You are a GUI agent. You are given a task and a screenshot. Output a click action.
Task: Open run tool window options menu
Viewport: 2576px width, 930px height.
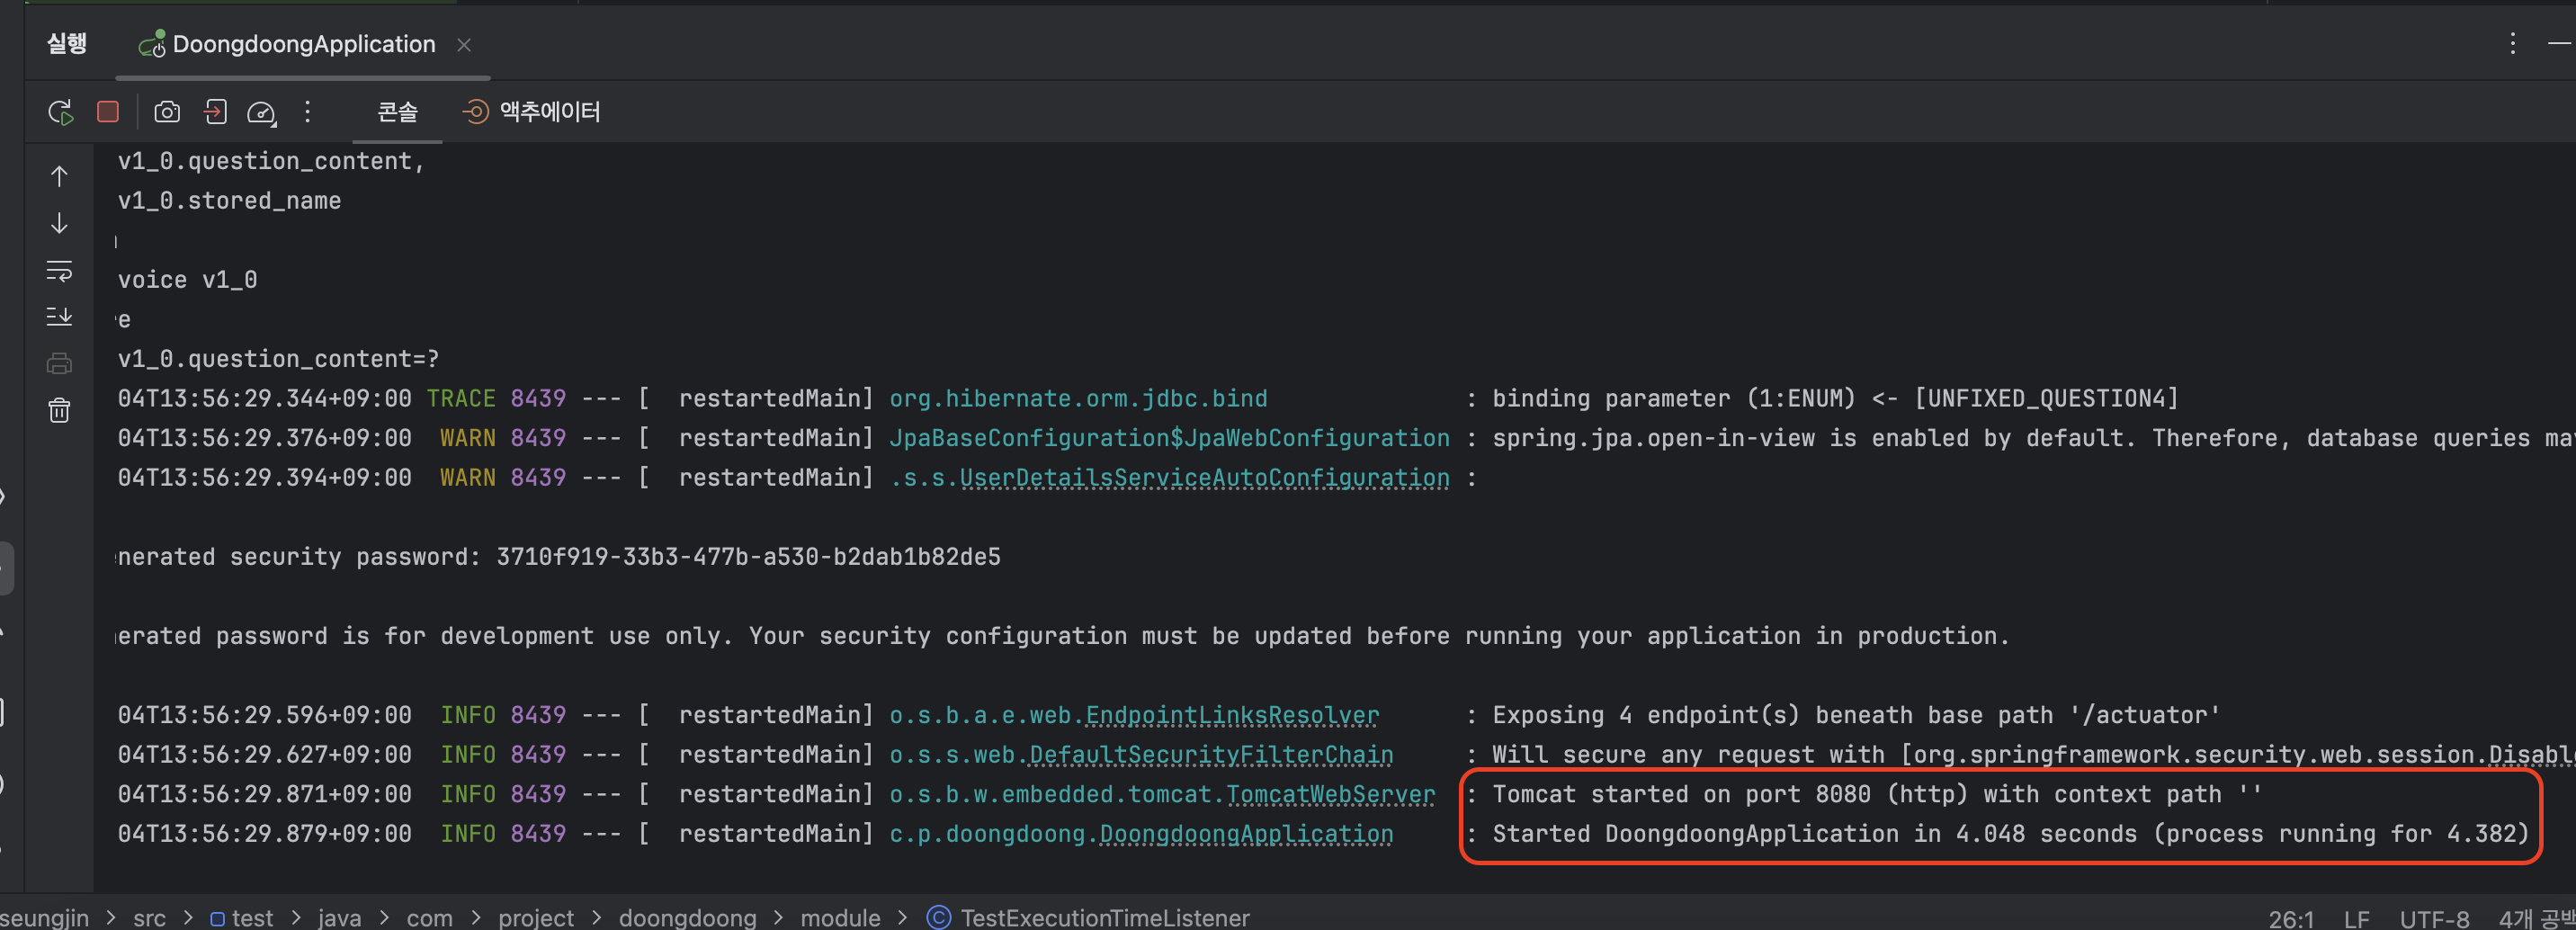[2512, 43]
